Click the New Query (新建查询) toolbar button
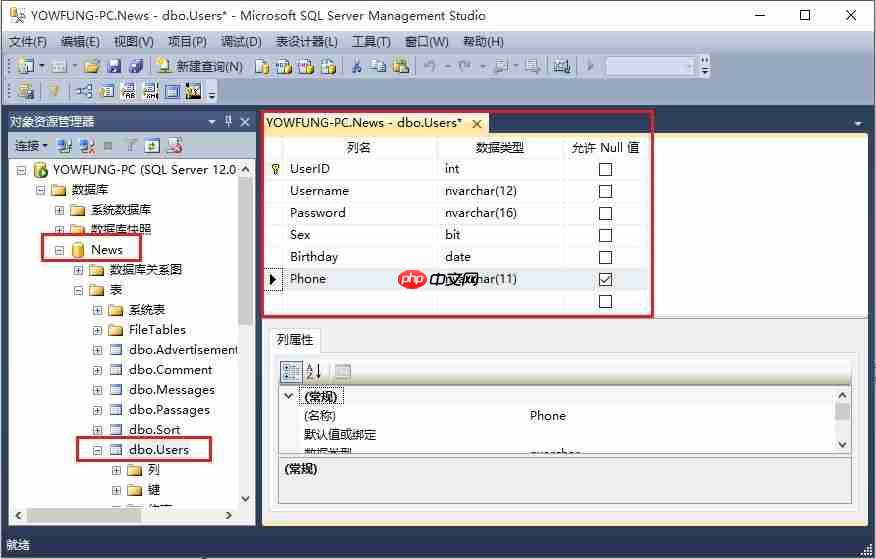 click(200, 66)
